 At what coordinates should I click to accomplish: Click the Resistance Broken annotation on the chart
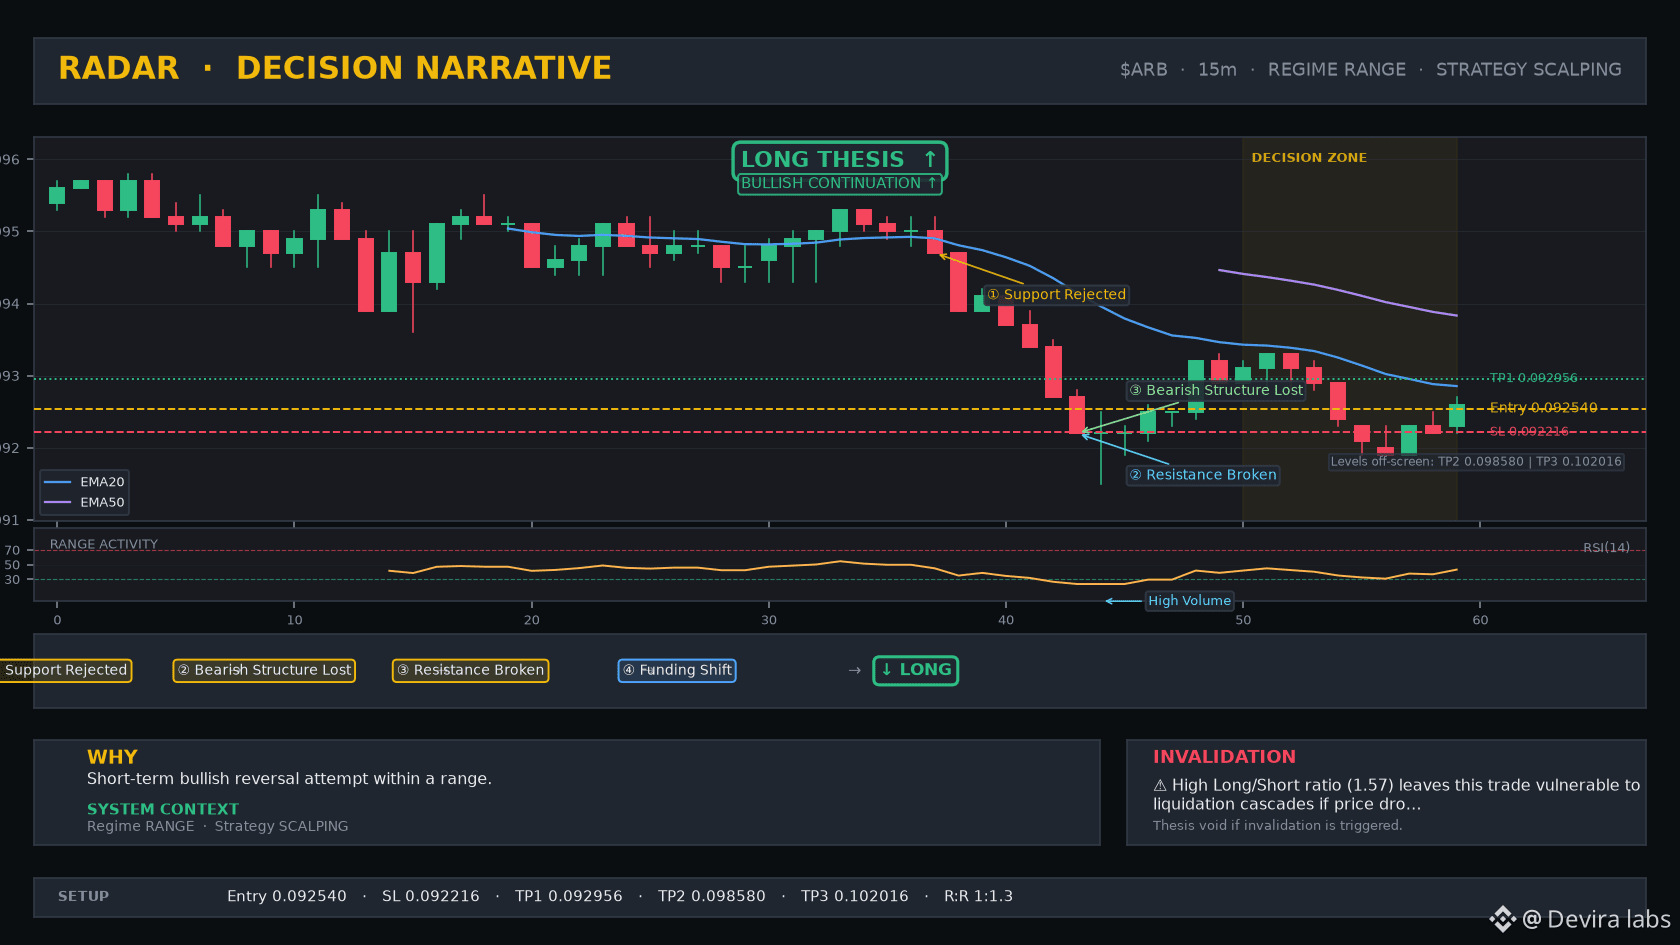pyautogui.click(x=1203, y=475)
